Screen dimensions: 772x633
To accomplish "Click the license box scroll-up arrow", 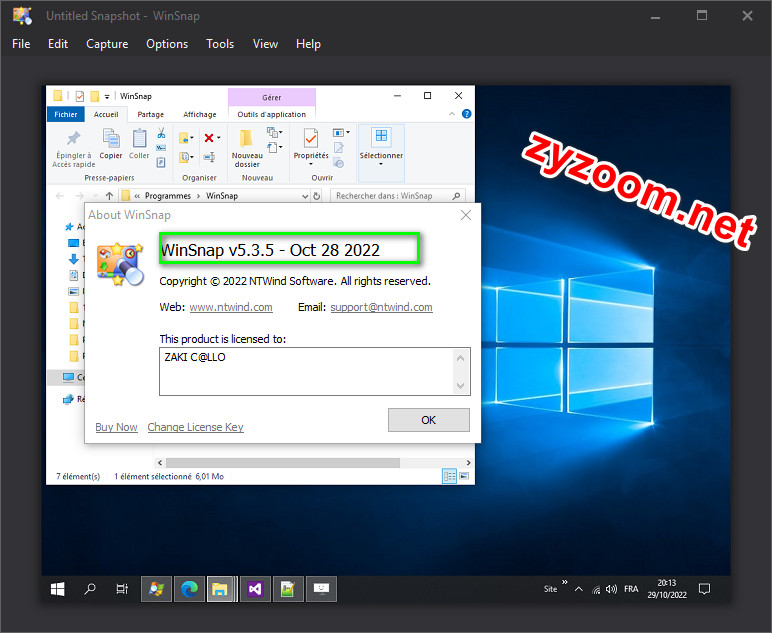I will (461, 358).
